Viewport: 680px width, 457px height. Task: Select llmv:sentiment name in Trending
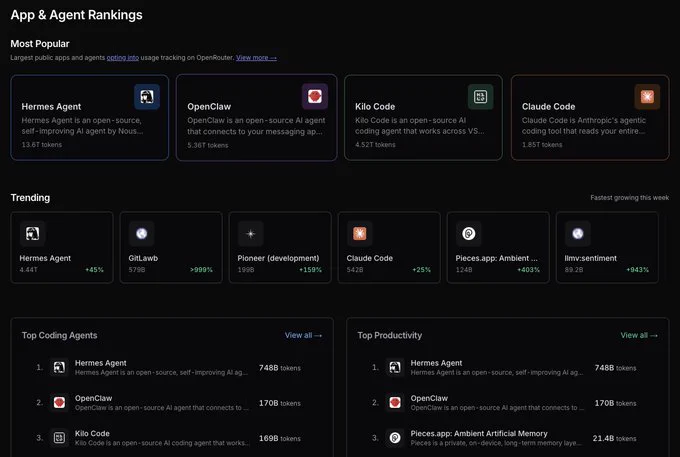[590, 258]
